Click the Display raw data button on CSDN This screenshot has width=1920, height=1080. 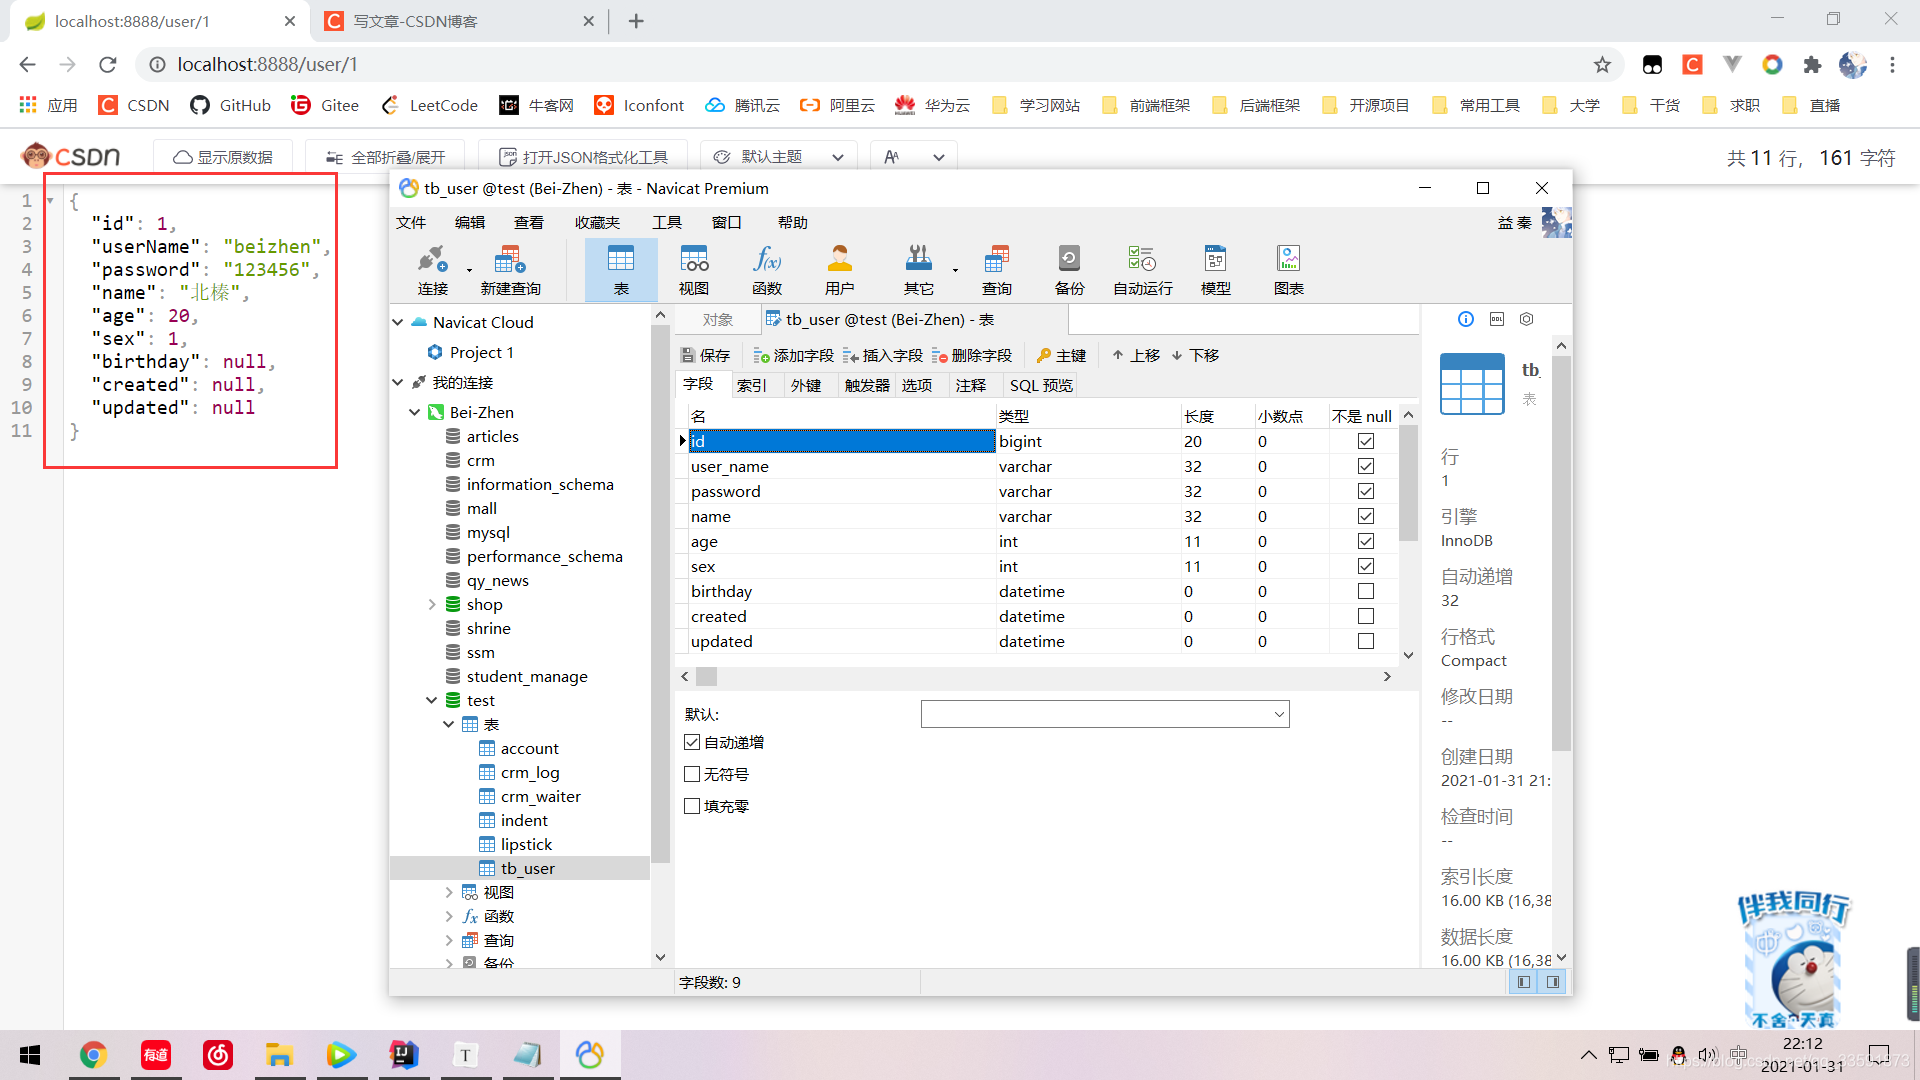(222, 157)
